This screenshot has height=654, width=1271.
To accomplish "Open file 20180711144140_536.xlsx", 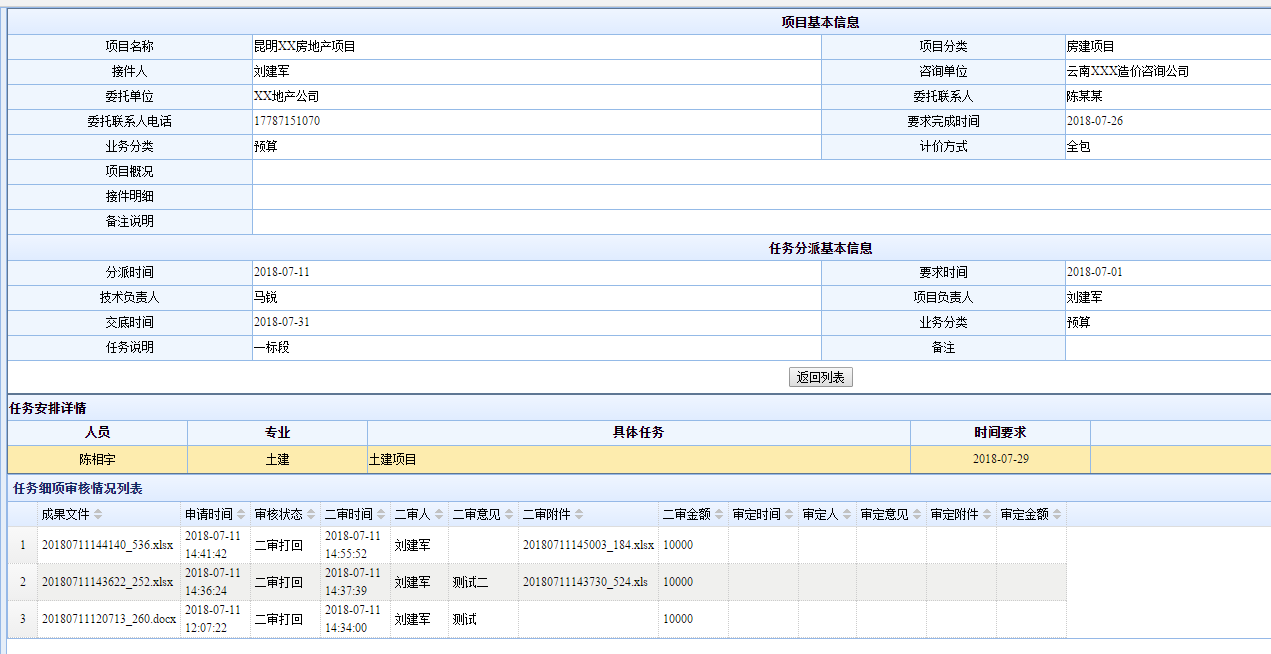I will [x=107, y=545].
